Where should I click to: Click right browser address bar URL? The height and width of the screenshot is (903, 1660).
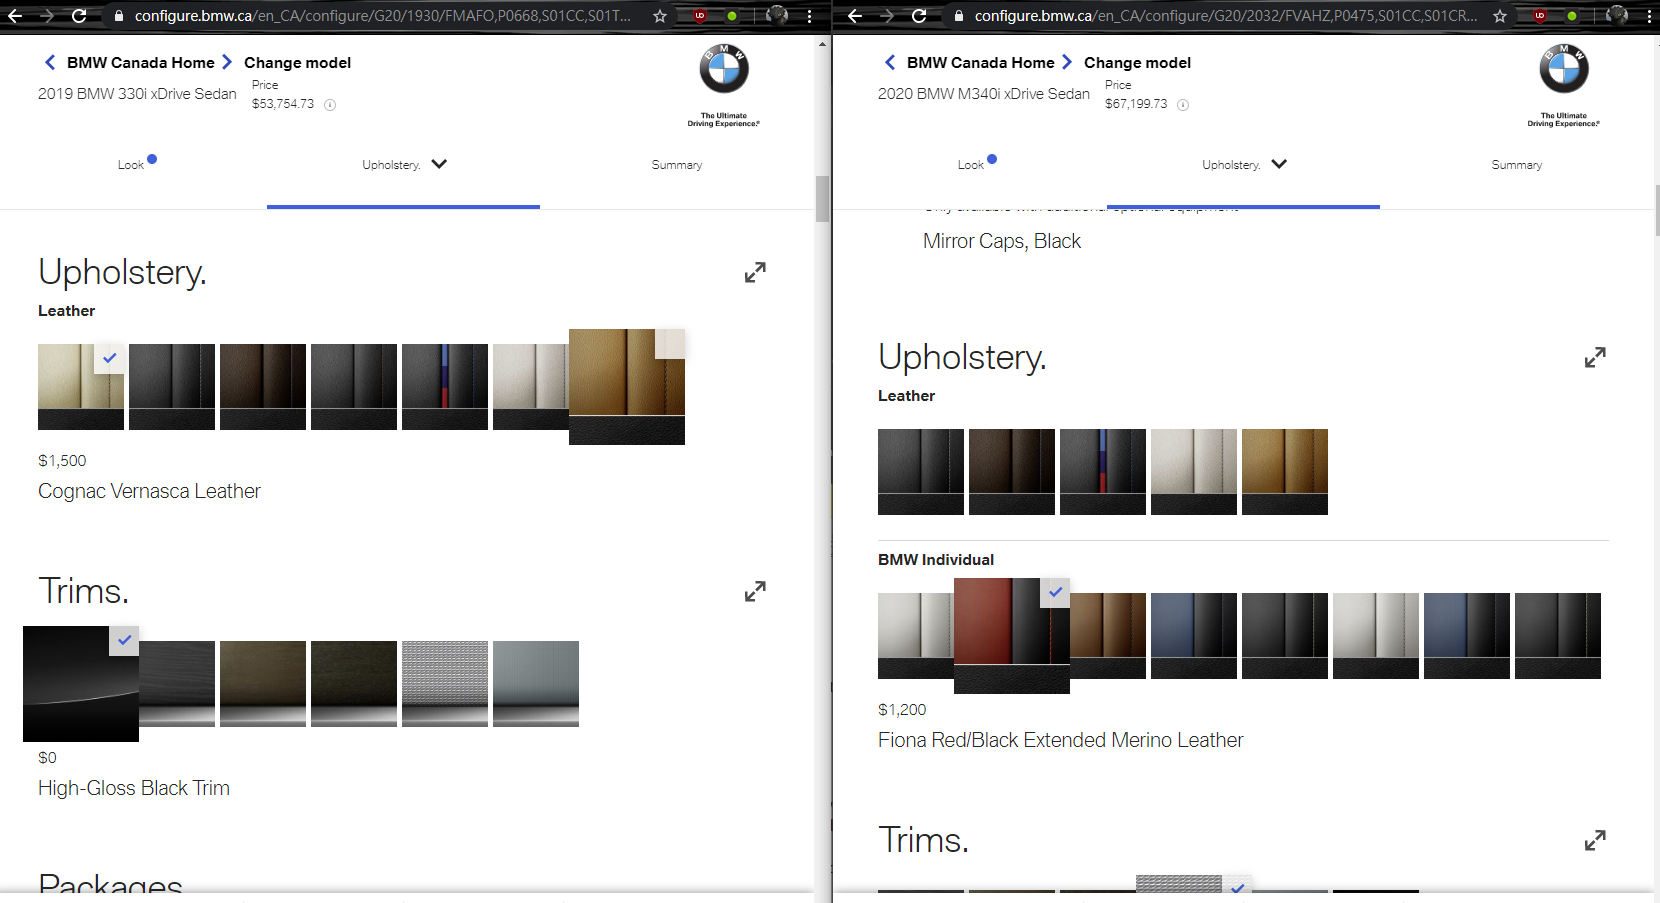click(x=1225, y=16)
